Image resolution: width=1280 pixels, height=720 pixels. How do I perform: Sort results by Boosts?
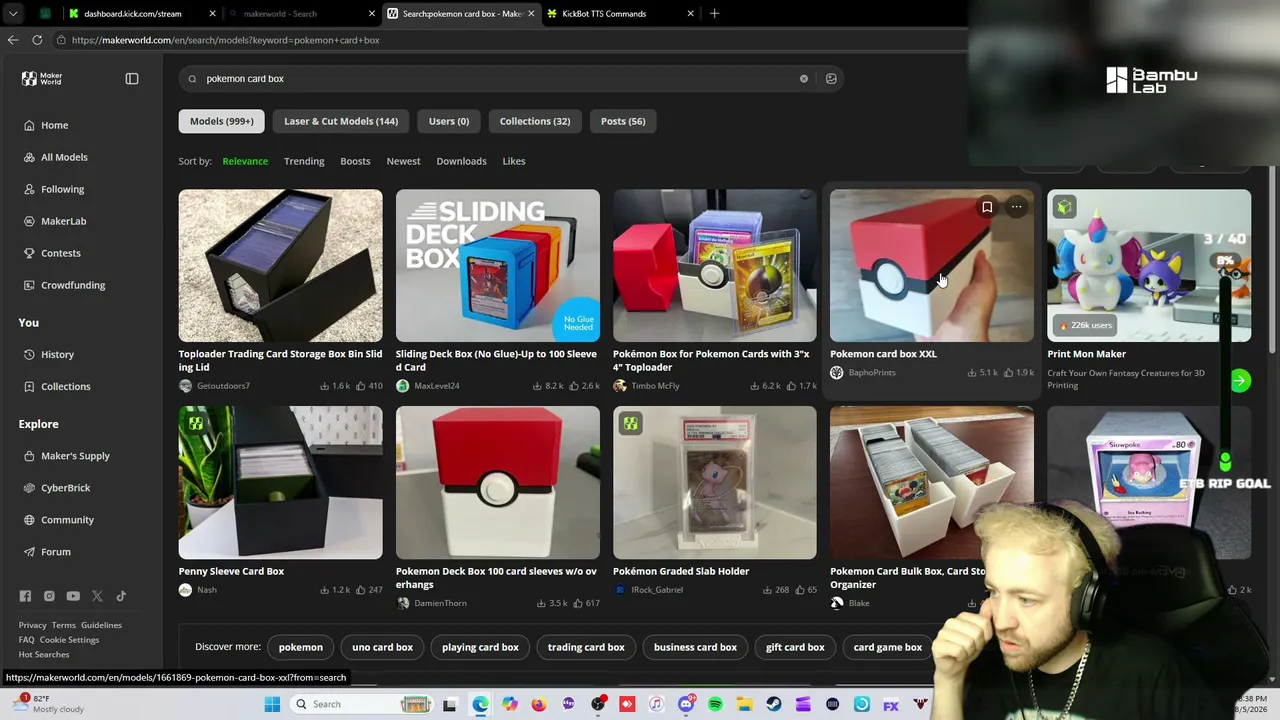355,161
